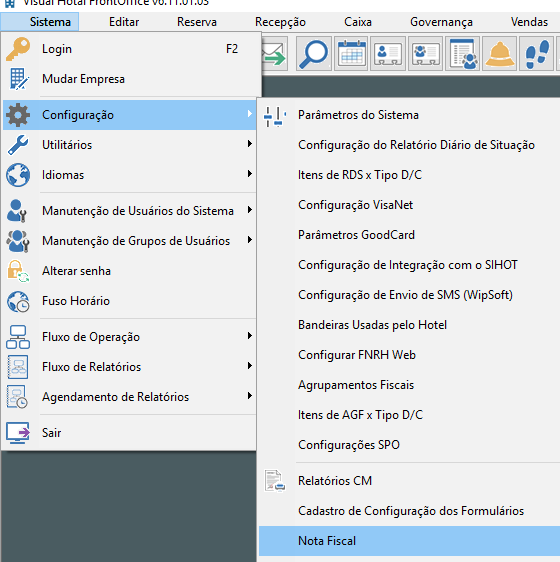Image resolution: width=560 pixels, height=562 pixels.
Task: Click the flowchart icon beside Fluxo de Operação
Action: 18,337
